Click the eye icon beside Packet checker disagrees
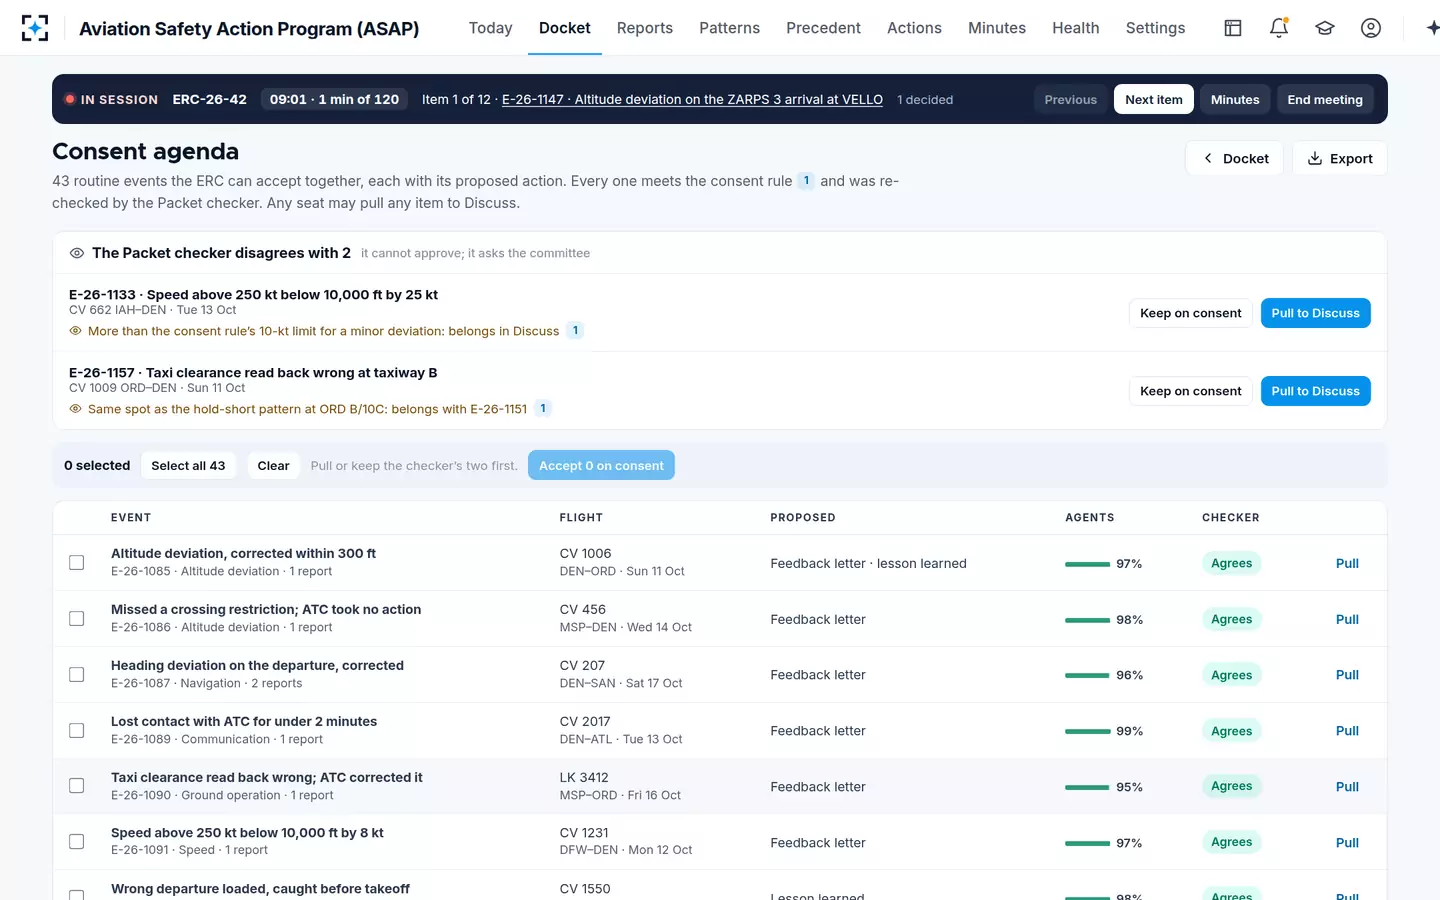The image size is (1440, 900). tap(77, 253)
